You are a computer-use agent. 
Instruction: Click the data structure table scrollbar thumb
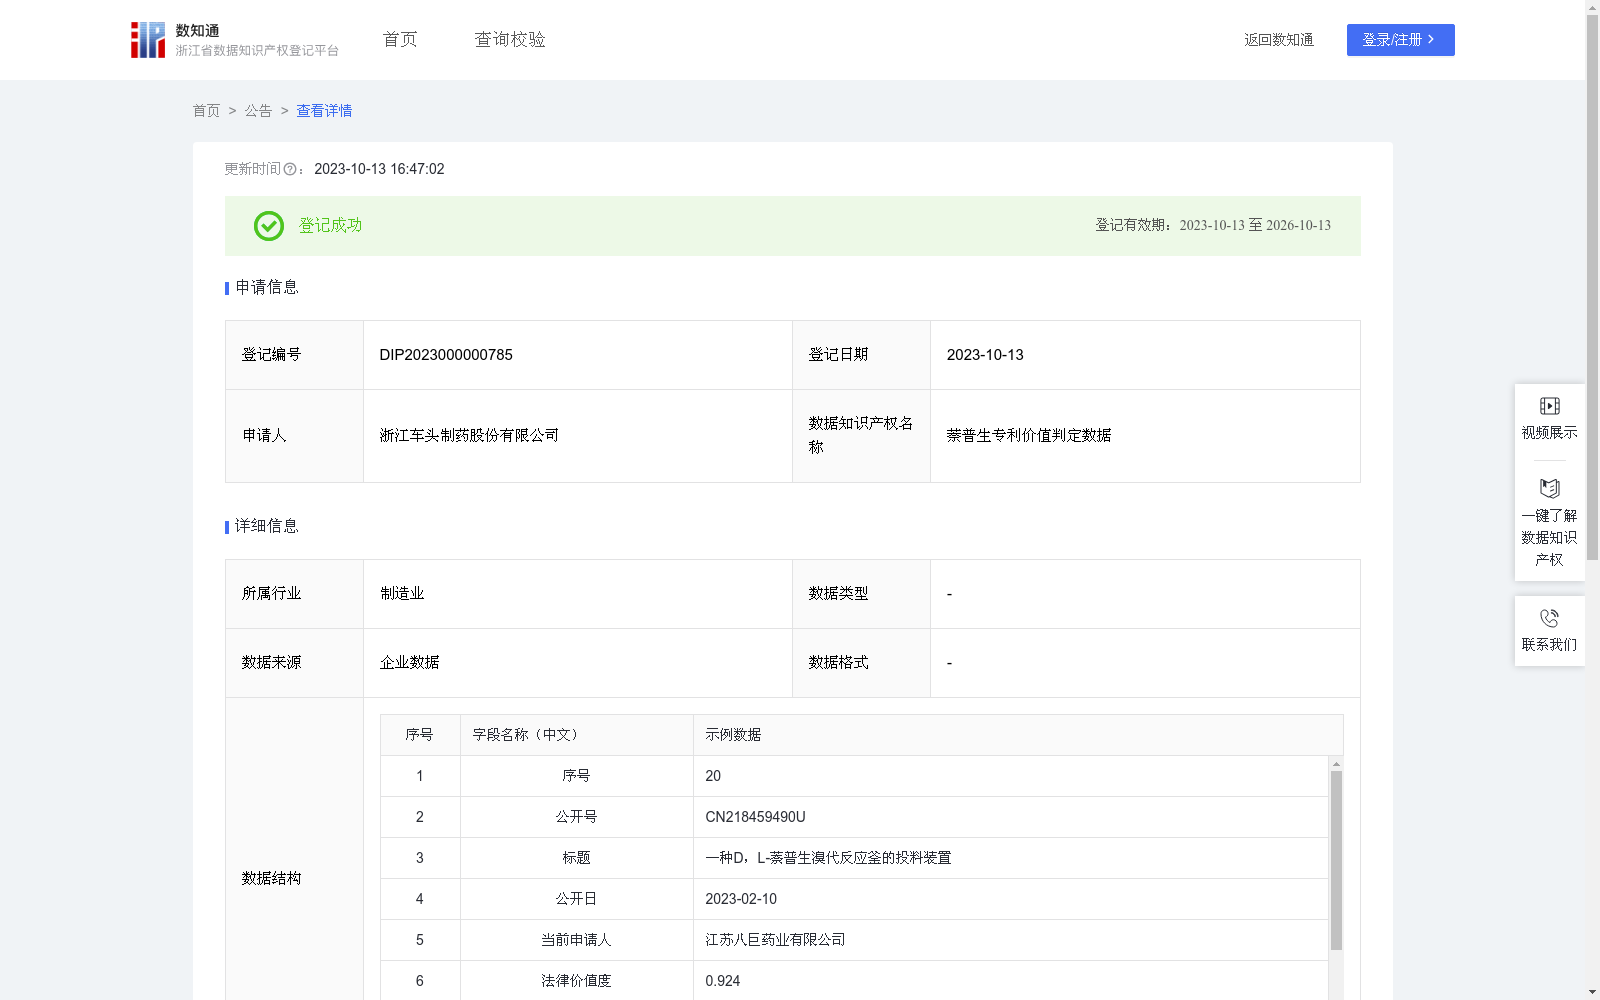coord(1336,860)
